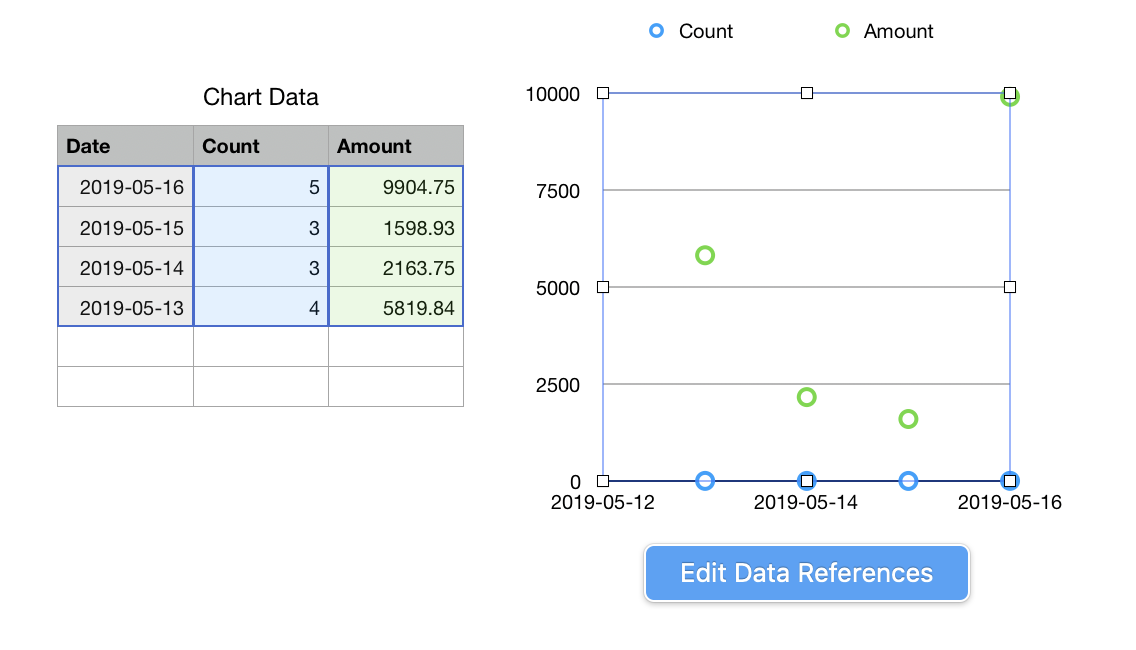The height and width of the screenshot is (650, 1136).
Task: Click the right-middle chart resize handle
Action: click(1010, 287)
